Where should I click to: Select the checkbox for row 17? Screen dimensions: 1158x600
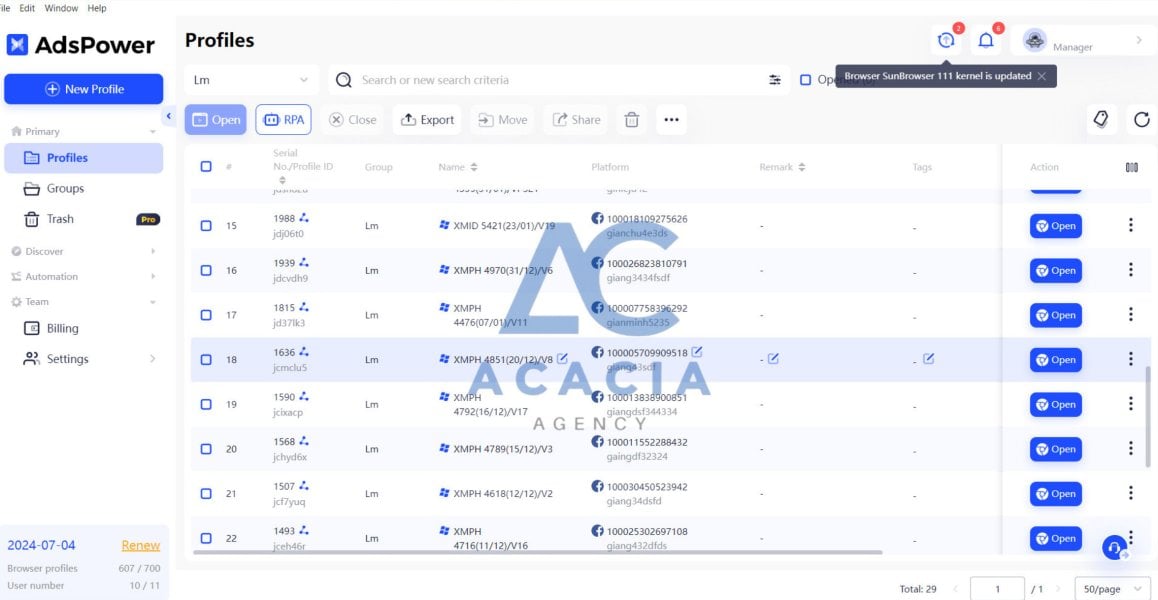tap(206, 315)
